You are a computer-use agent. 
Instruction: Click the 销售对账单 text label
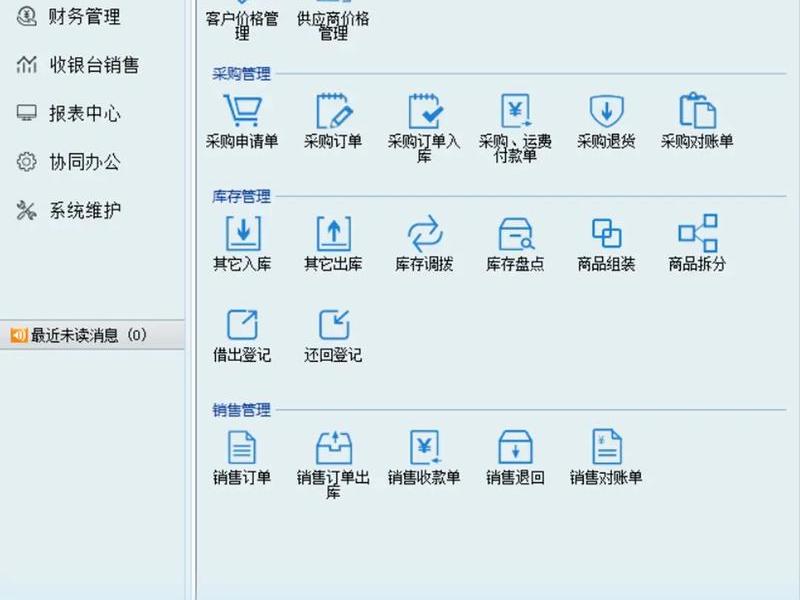point(606,478)
